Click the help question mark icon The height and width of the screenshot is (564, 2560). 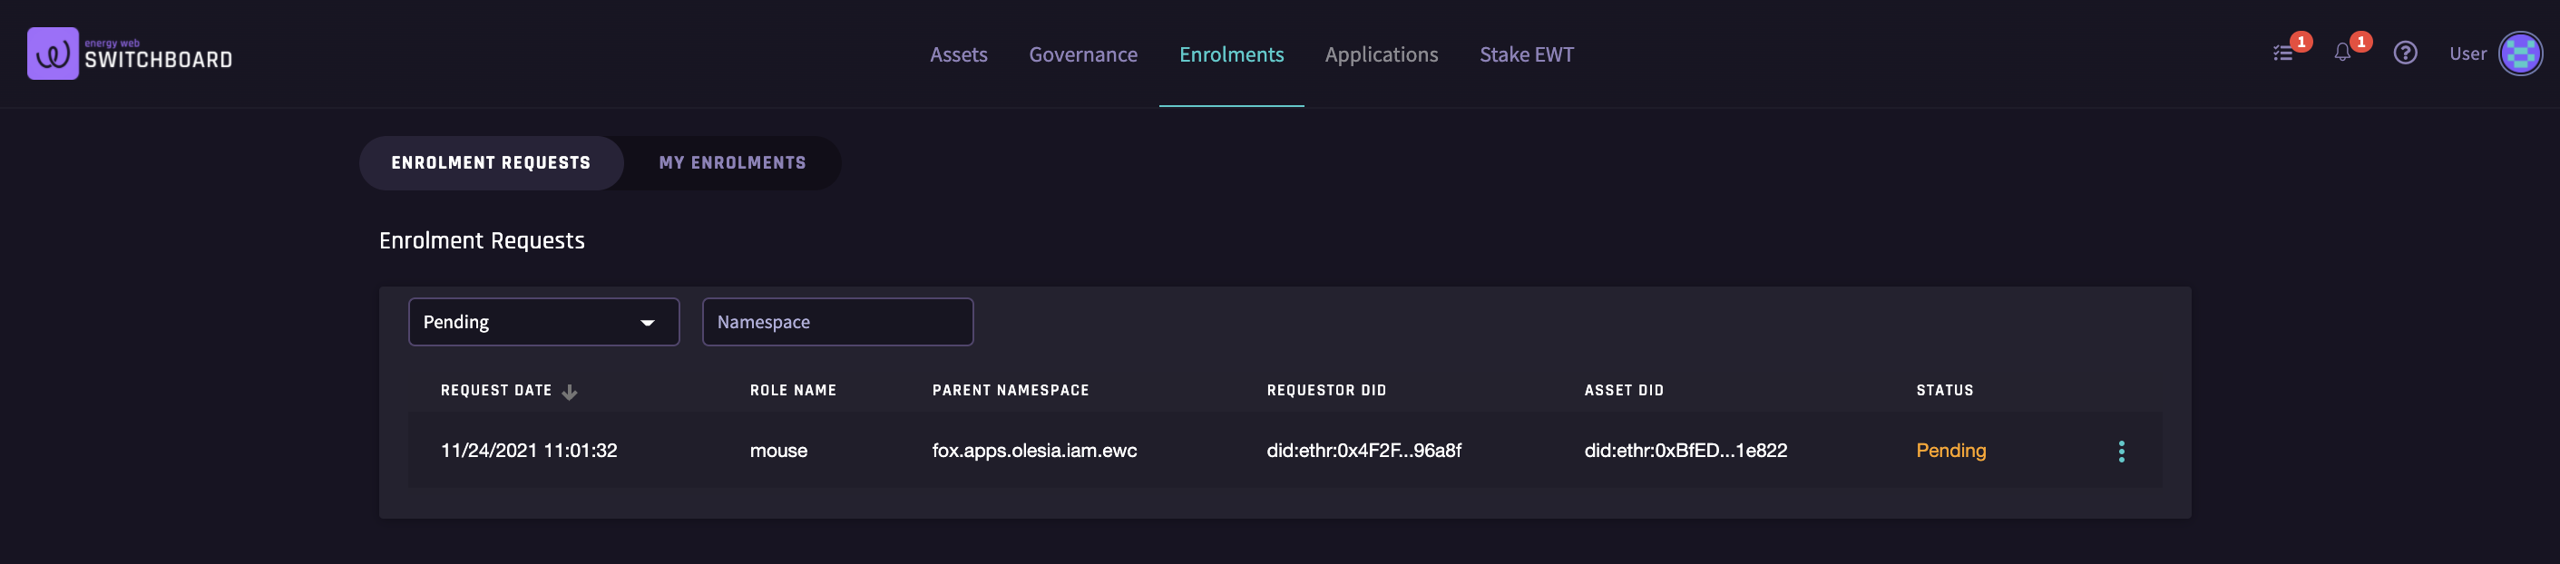2405,54
